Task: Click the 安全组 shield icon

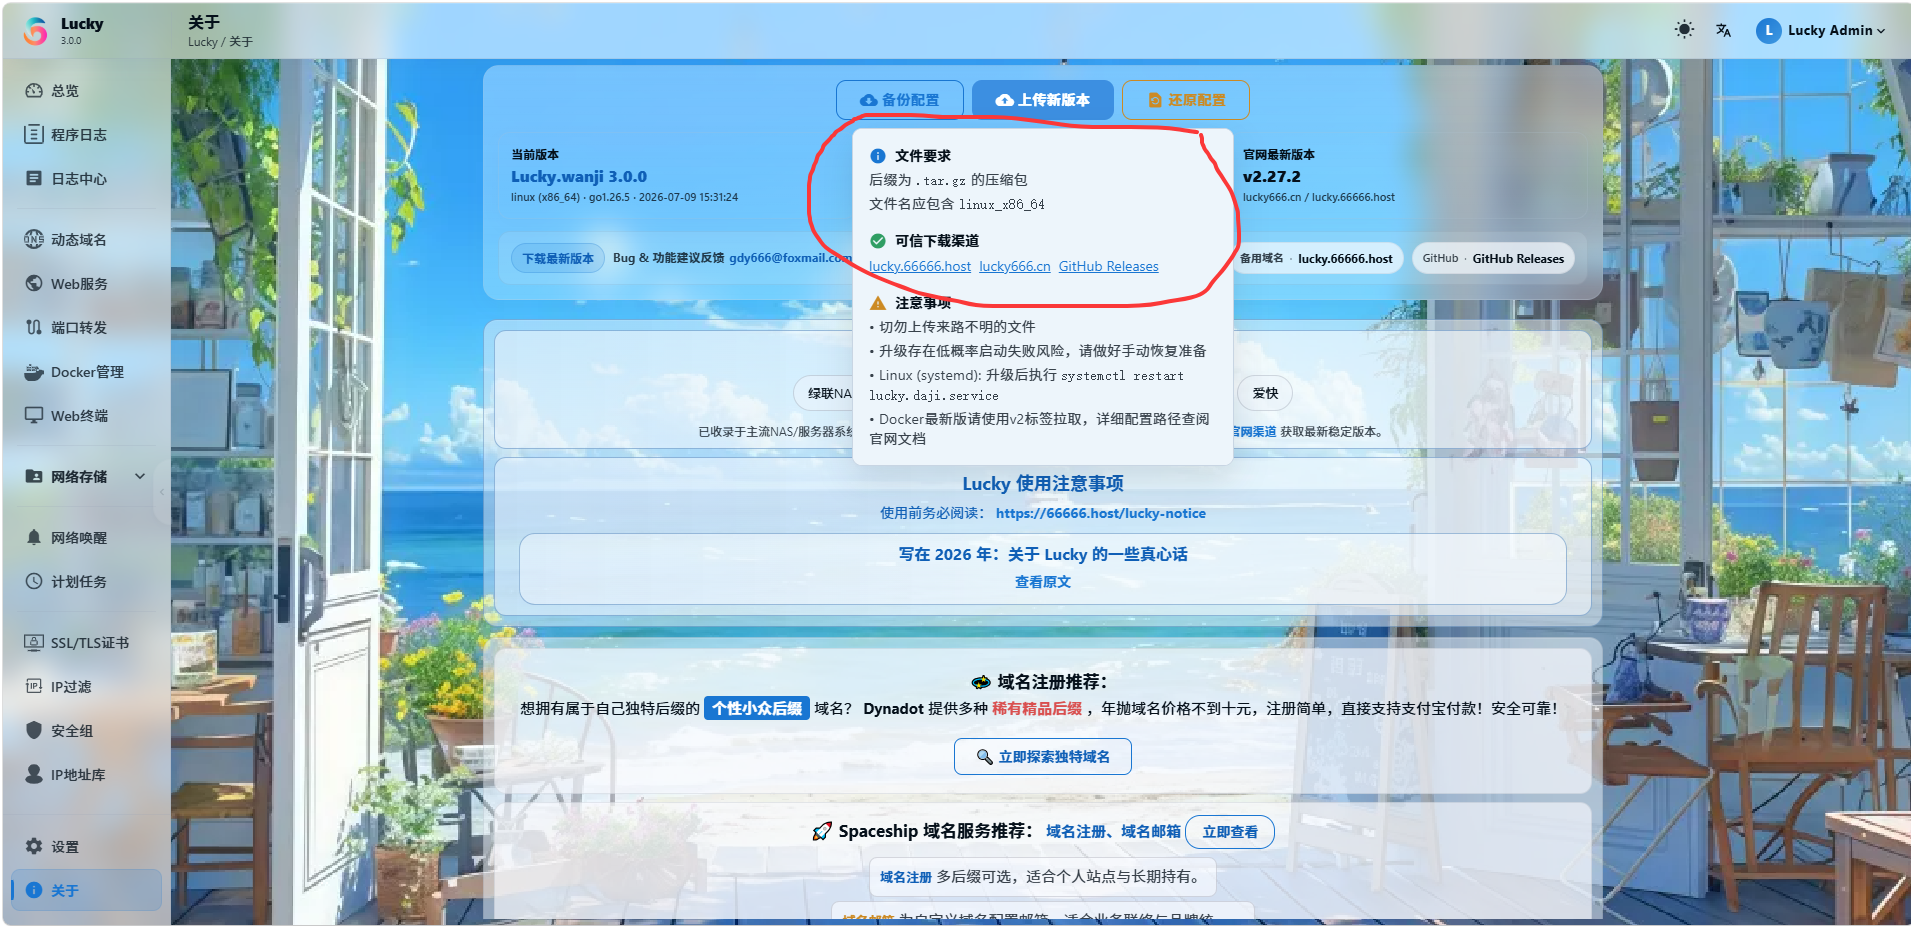Action: pos(34,731)
